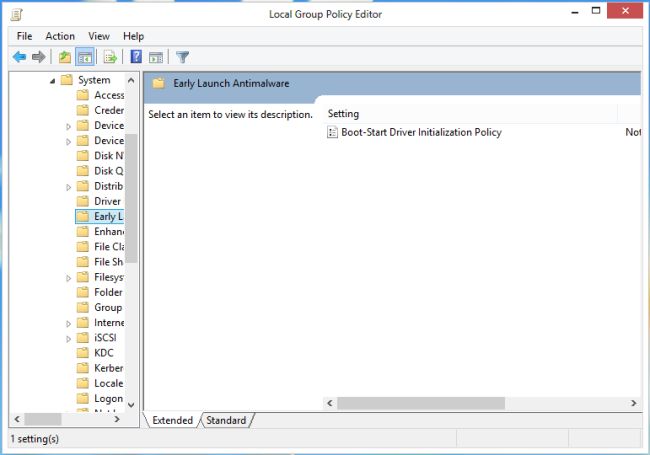The image size is (650, 455).
Task: Toggle the Show/Hide Console Tree icon
Action: pos(85,57)
